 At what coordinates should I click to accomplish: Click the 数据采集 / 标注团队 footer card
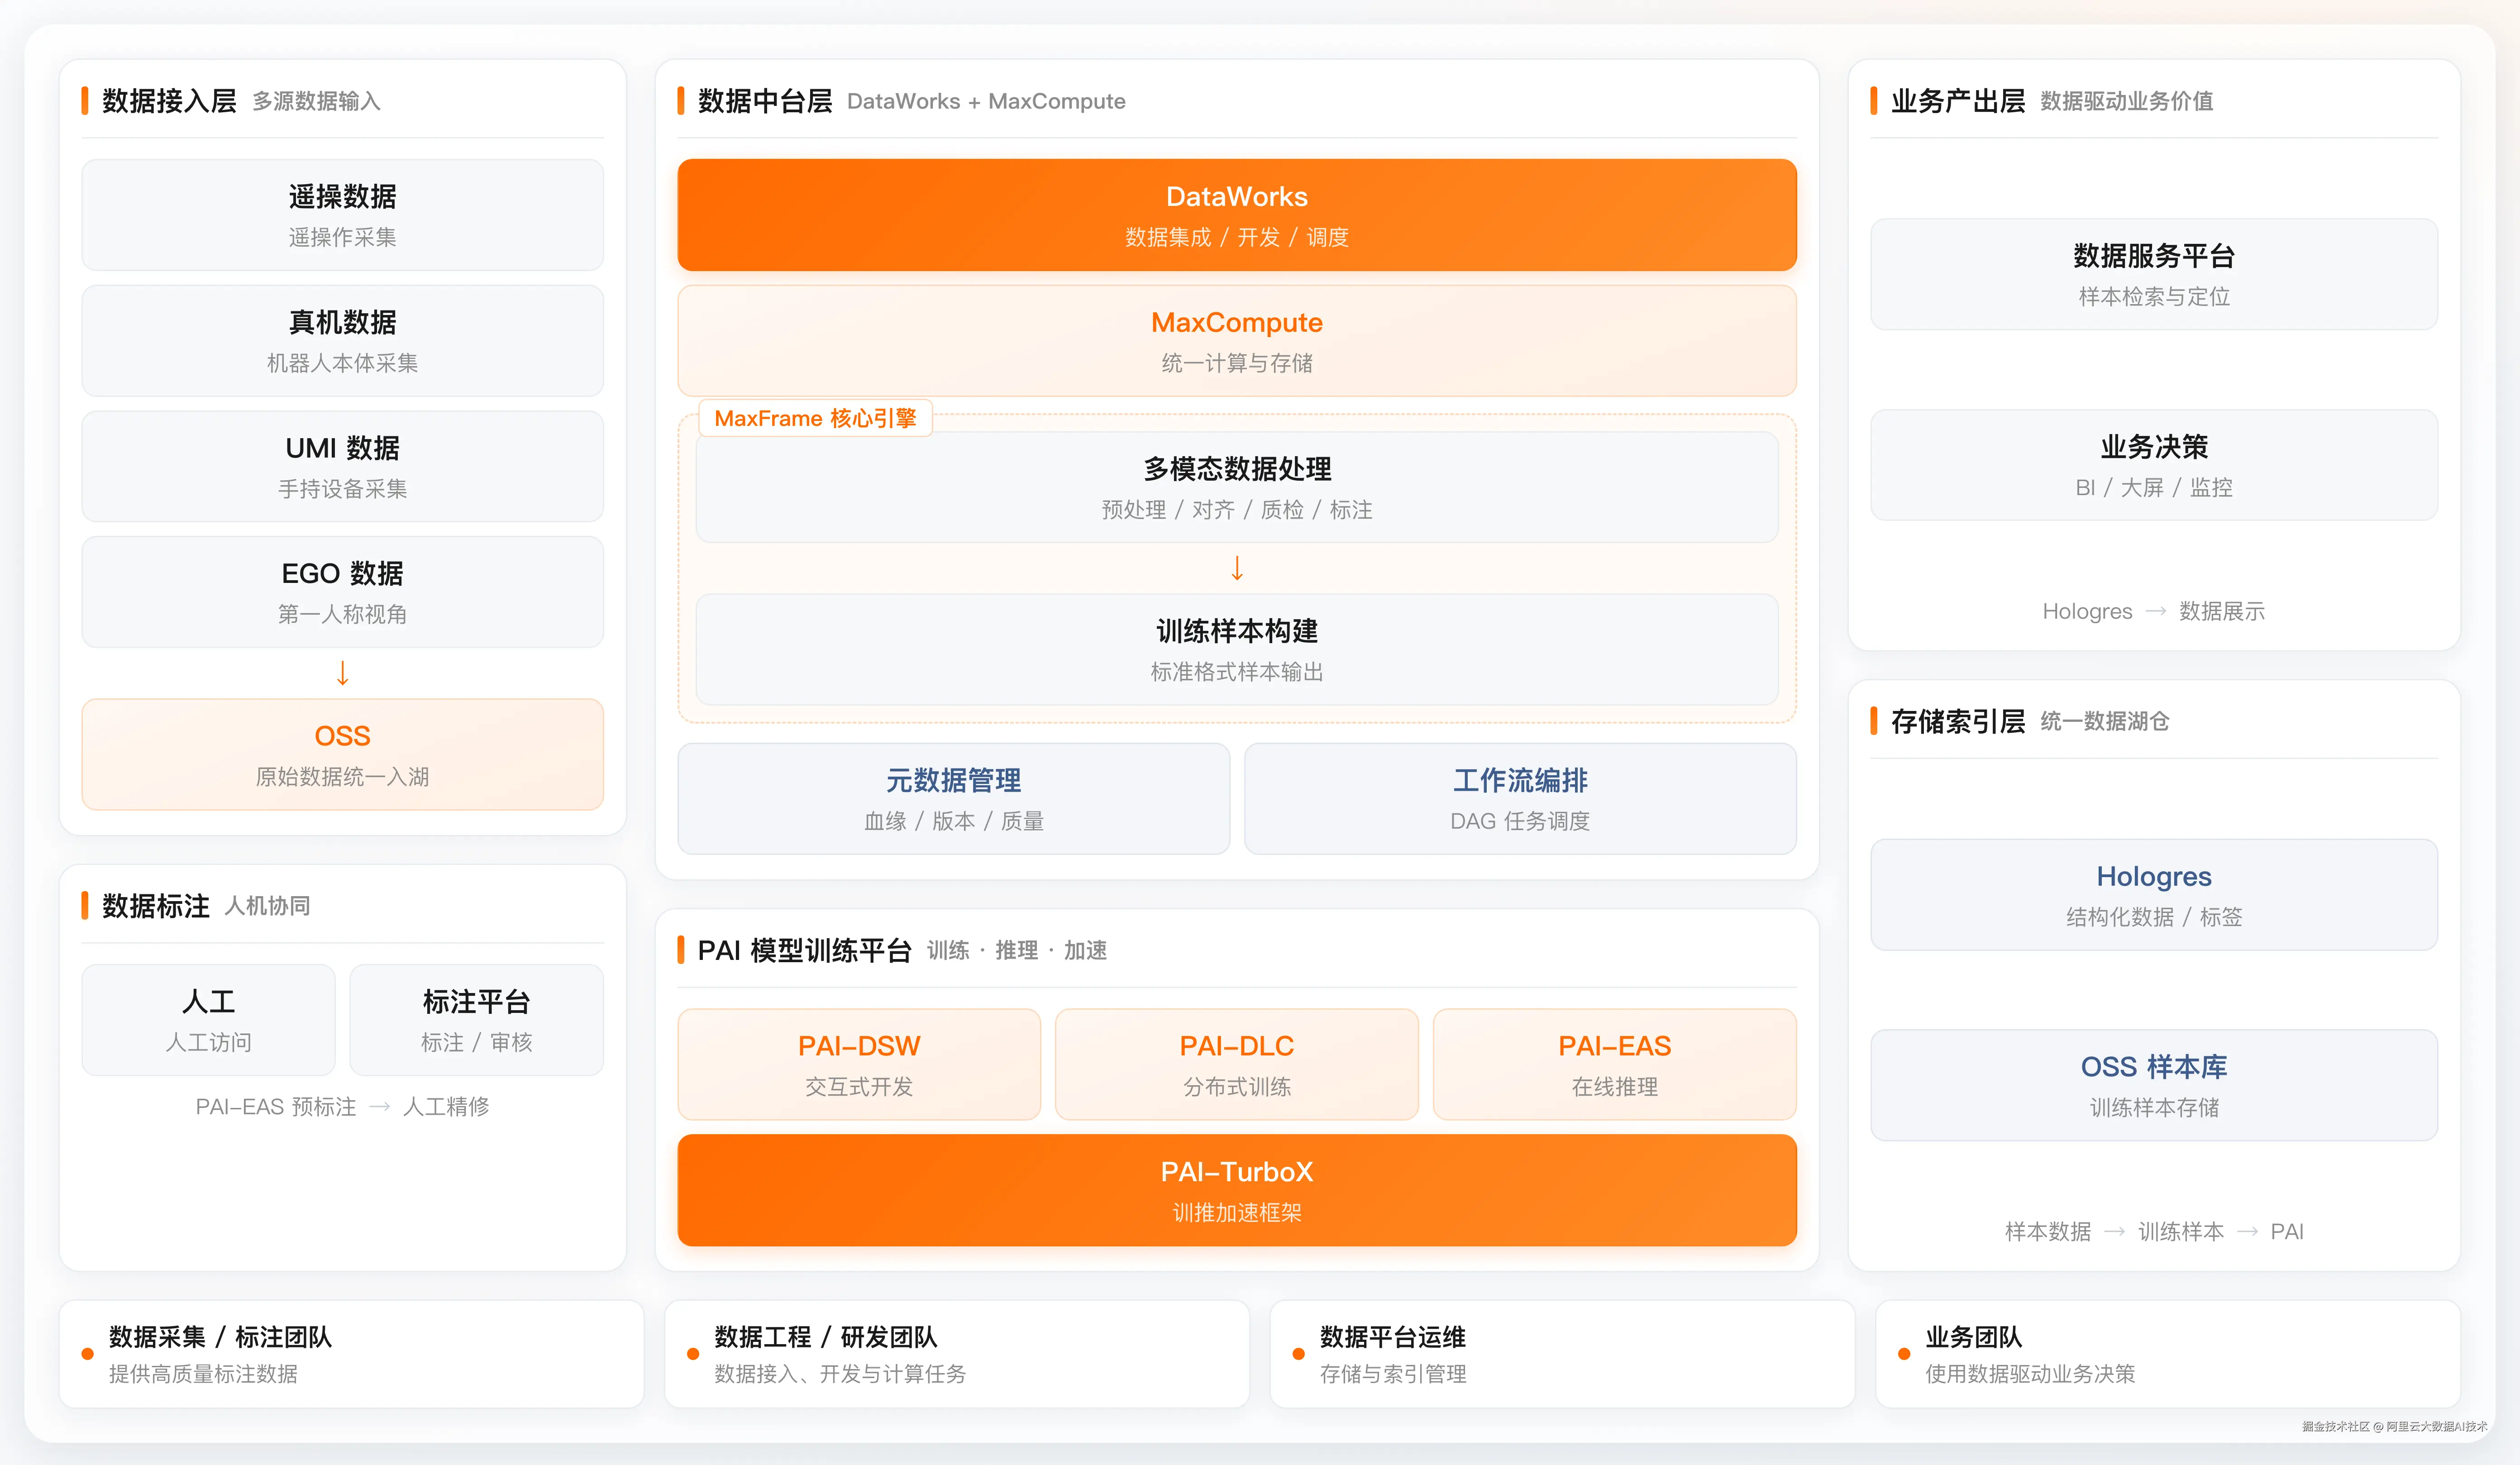tap(351, 1354)
